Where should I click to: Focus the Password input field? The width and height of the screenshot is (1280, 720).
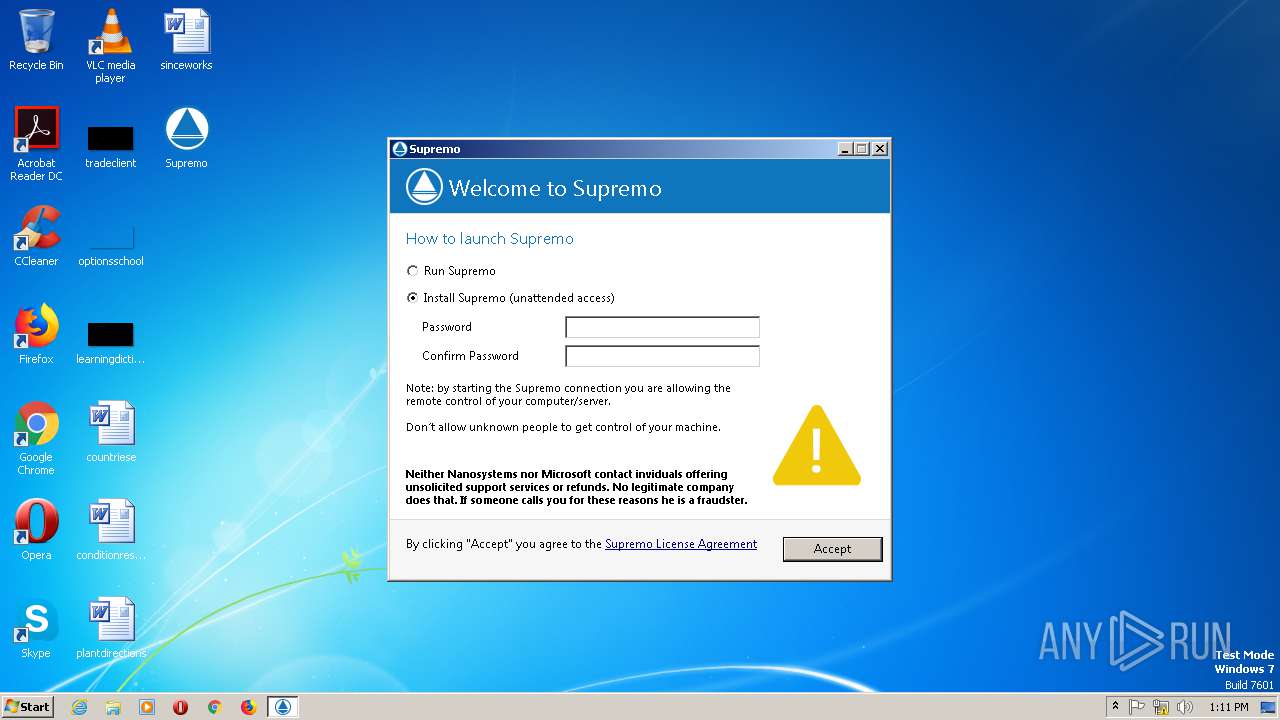[x=662, y=327]
